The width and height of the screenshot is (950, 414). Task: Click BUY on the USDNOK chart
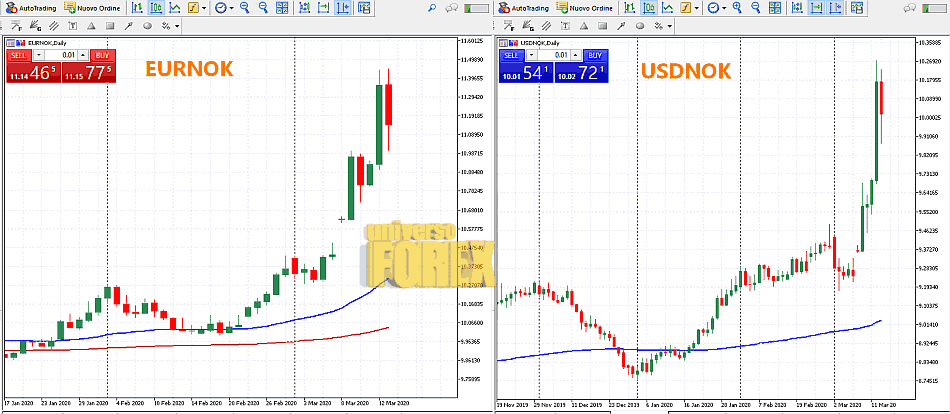(595, 55)
